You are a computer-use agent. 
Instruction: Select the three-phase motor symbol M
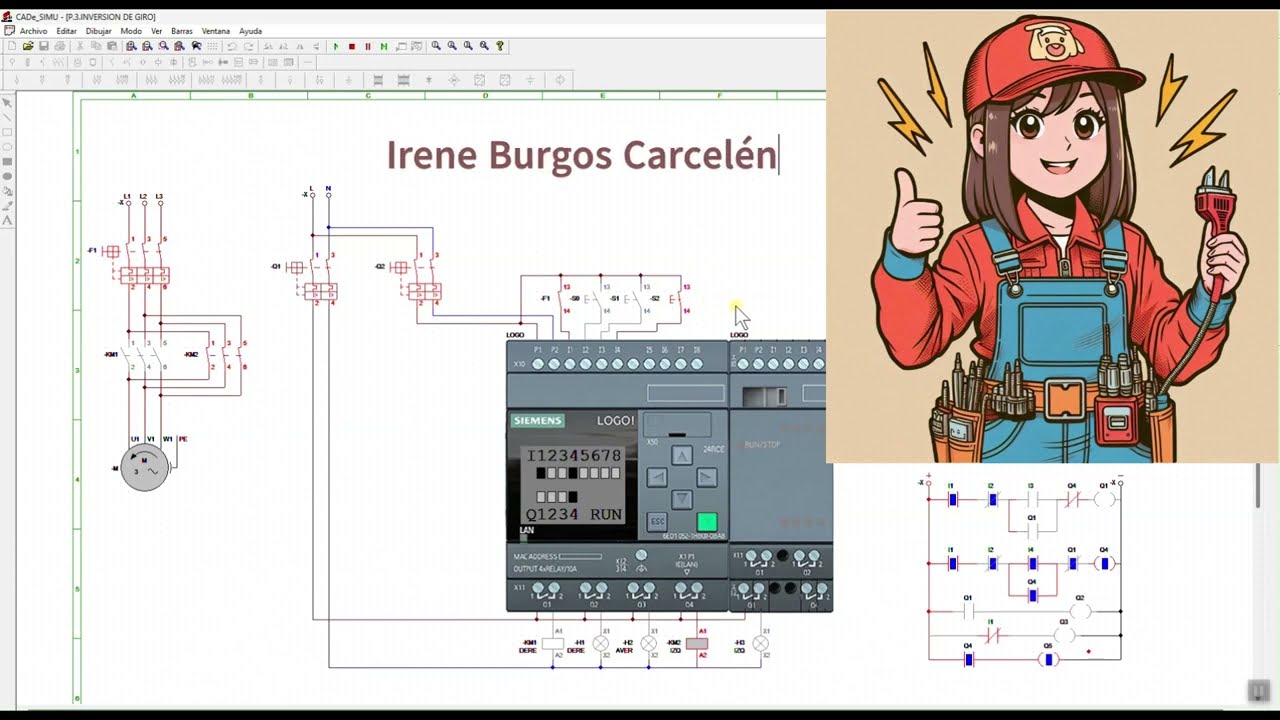coord(145,467)
